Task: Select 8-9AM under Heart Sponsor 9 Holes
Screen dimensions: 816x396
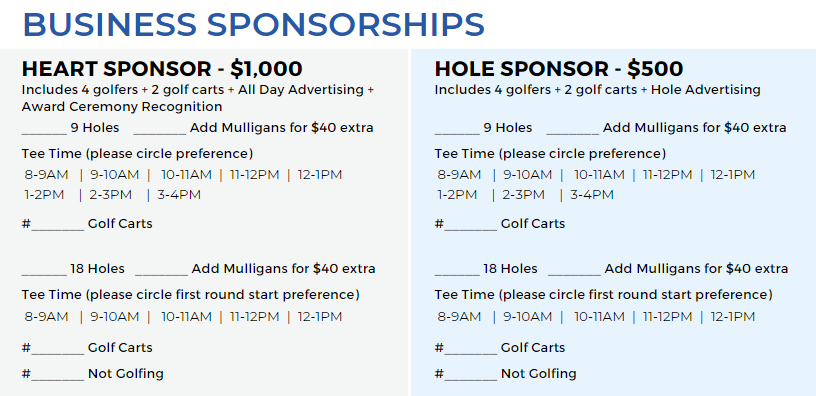Action: [46, 175]
